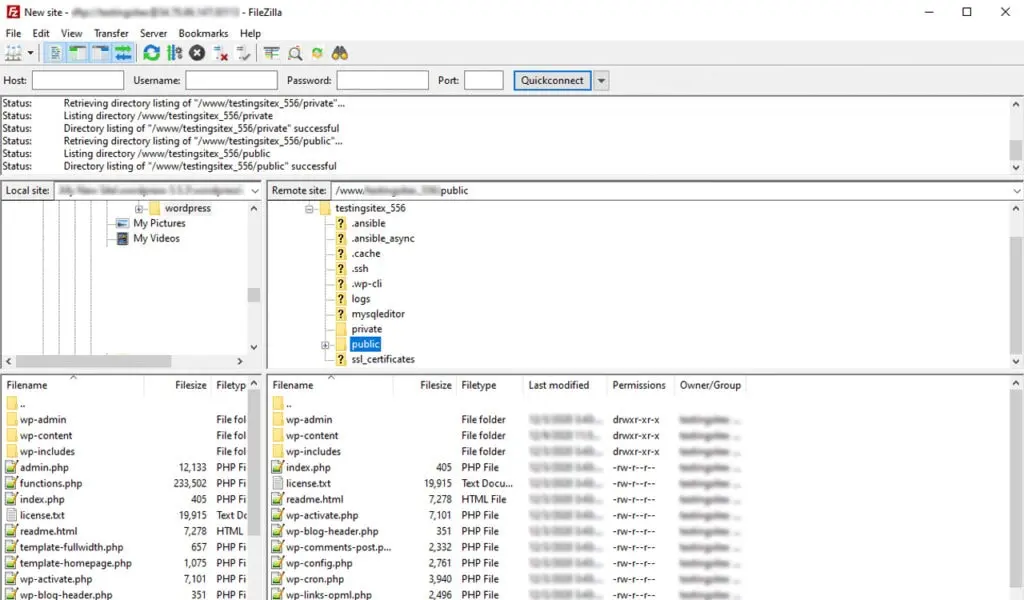Viewport: 1024px width, 600px height.
Task: Cancel the current operation
Action: pyautogui.click(x=197, y=53)
